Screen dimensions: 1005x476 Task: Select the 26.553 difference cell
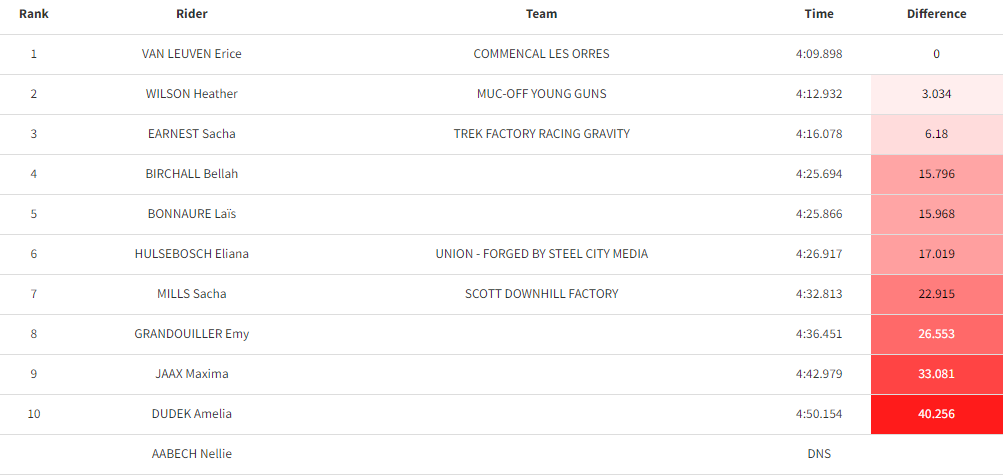(x=936, y=334)
